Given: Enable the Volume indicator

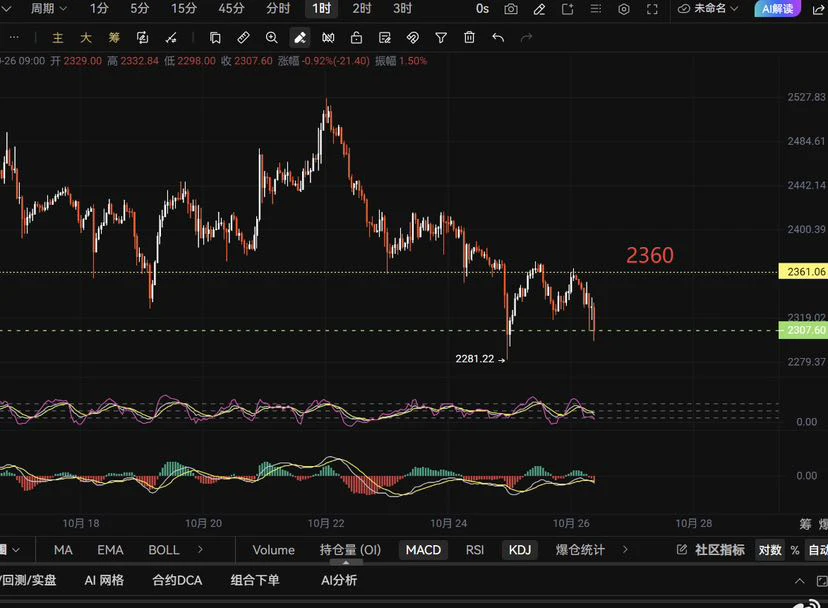Looking at the screenshot, I should coord(274,550).
